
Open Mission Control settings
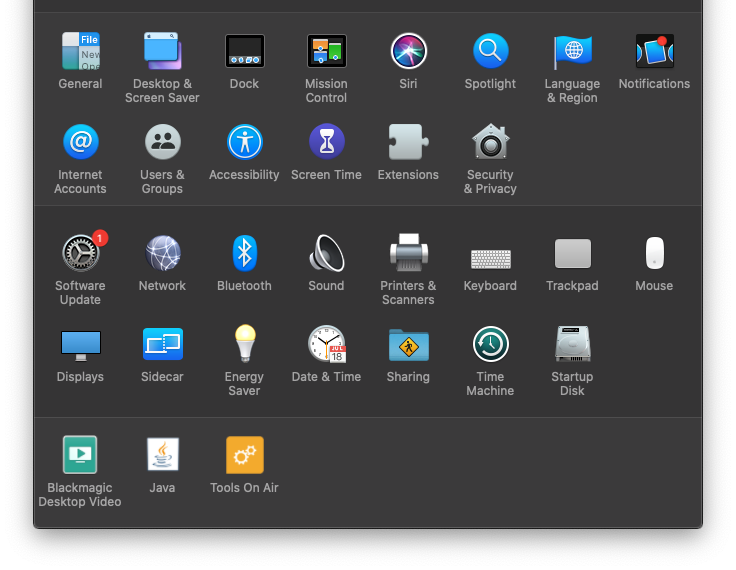[x=327, y=51]
